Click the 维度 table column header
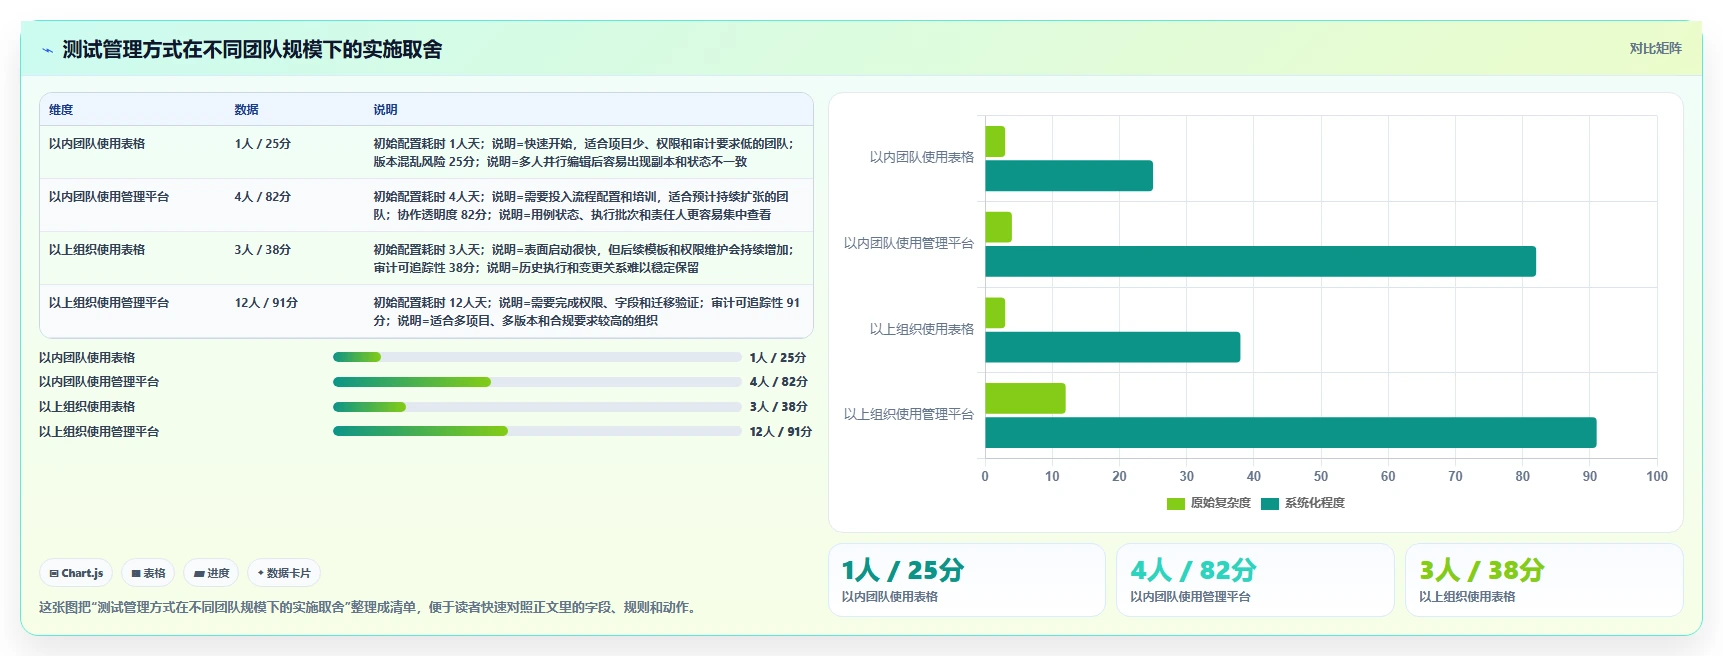The height and width of the screenshot is (656, 1723). [61, 110]
